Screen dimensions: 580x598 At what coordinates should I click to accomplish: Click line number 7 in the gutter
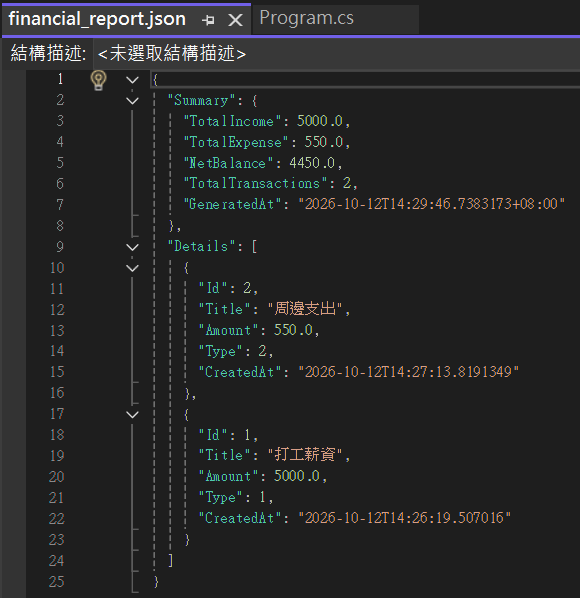[x=60, y=205]
